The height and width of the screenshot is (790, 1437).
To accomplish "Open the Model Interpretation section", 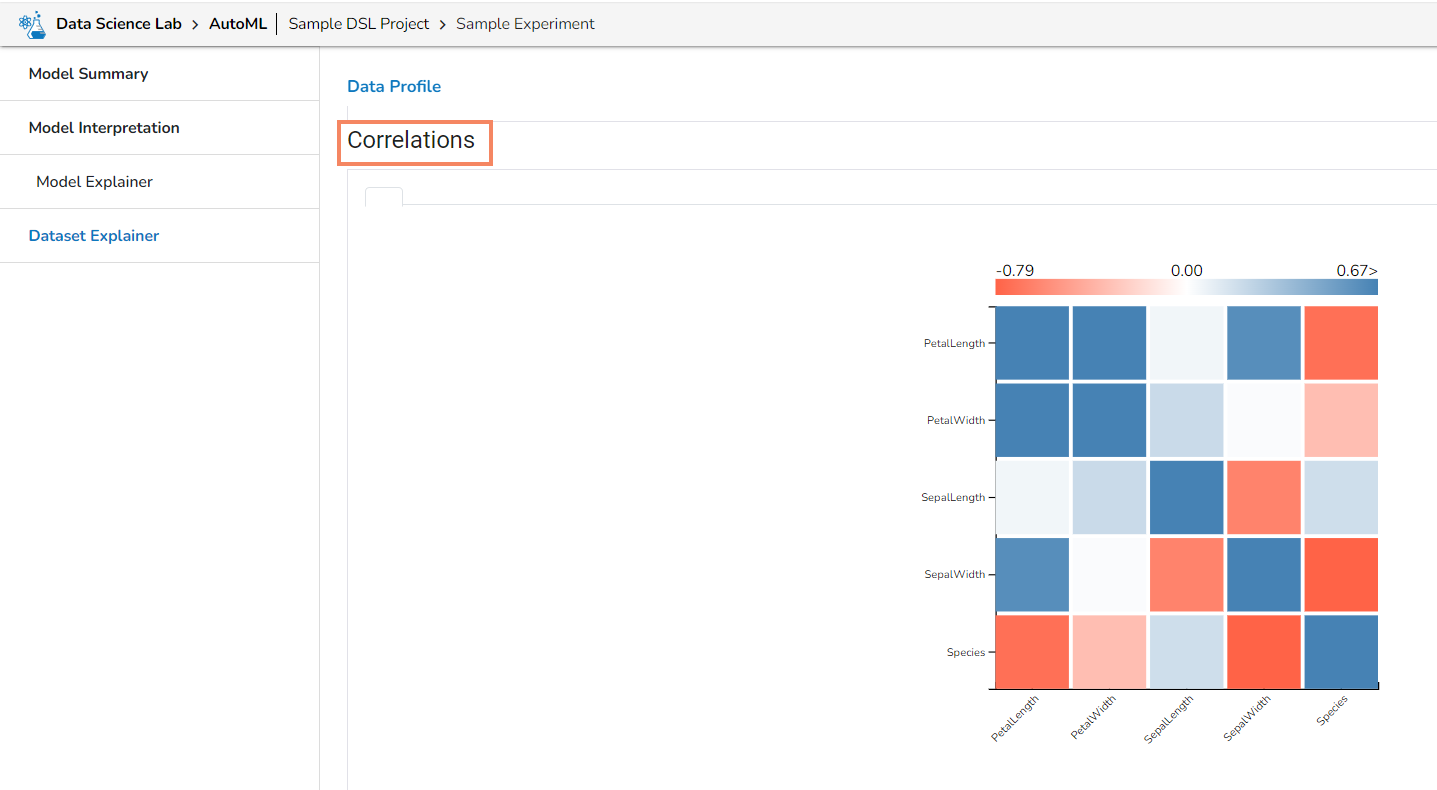I will tap(104, 128).
